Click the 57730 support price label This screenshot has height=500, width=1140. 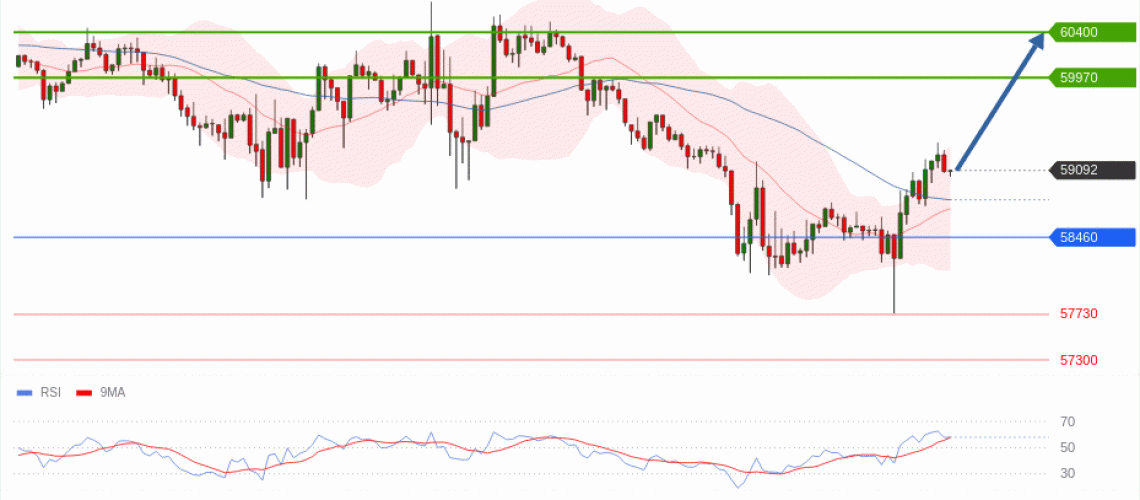tap(1079, 313)
